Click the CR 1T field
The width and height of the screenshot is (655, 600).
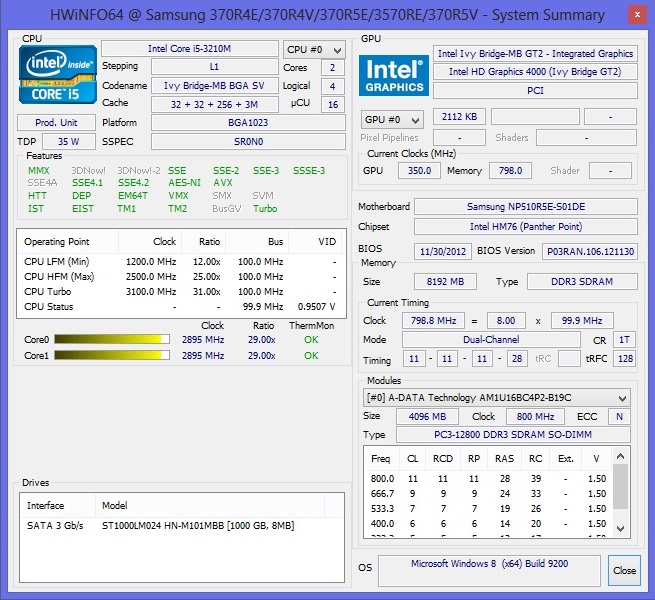624,340
